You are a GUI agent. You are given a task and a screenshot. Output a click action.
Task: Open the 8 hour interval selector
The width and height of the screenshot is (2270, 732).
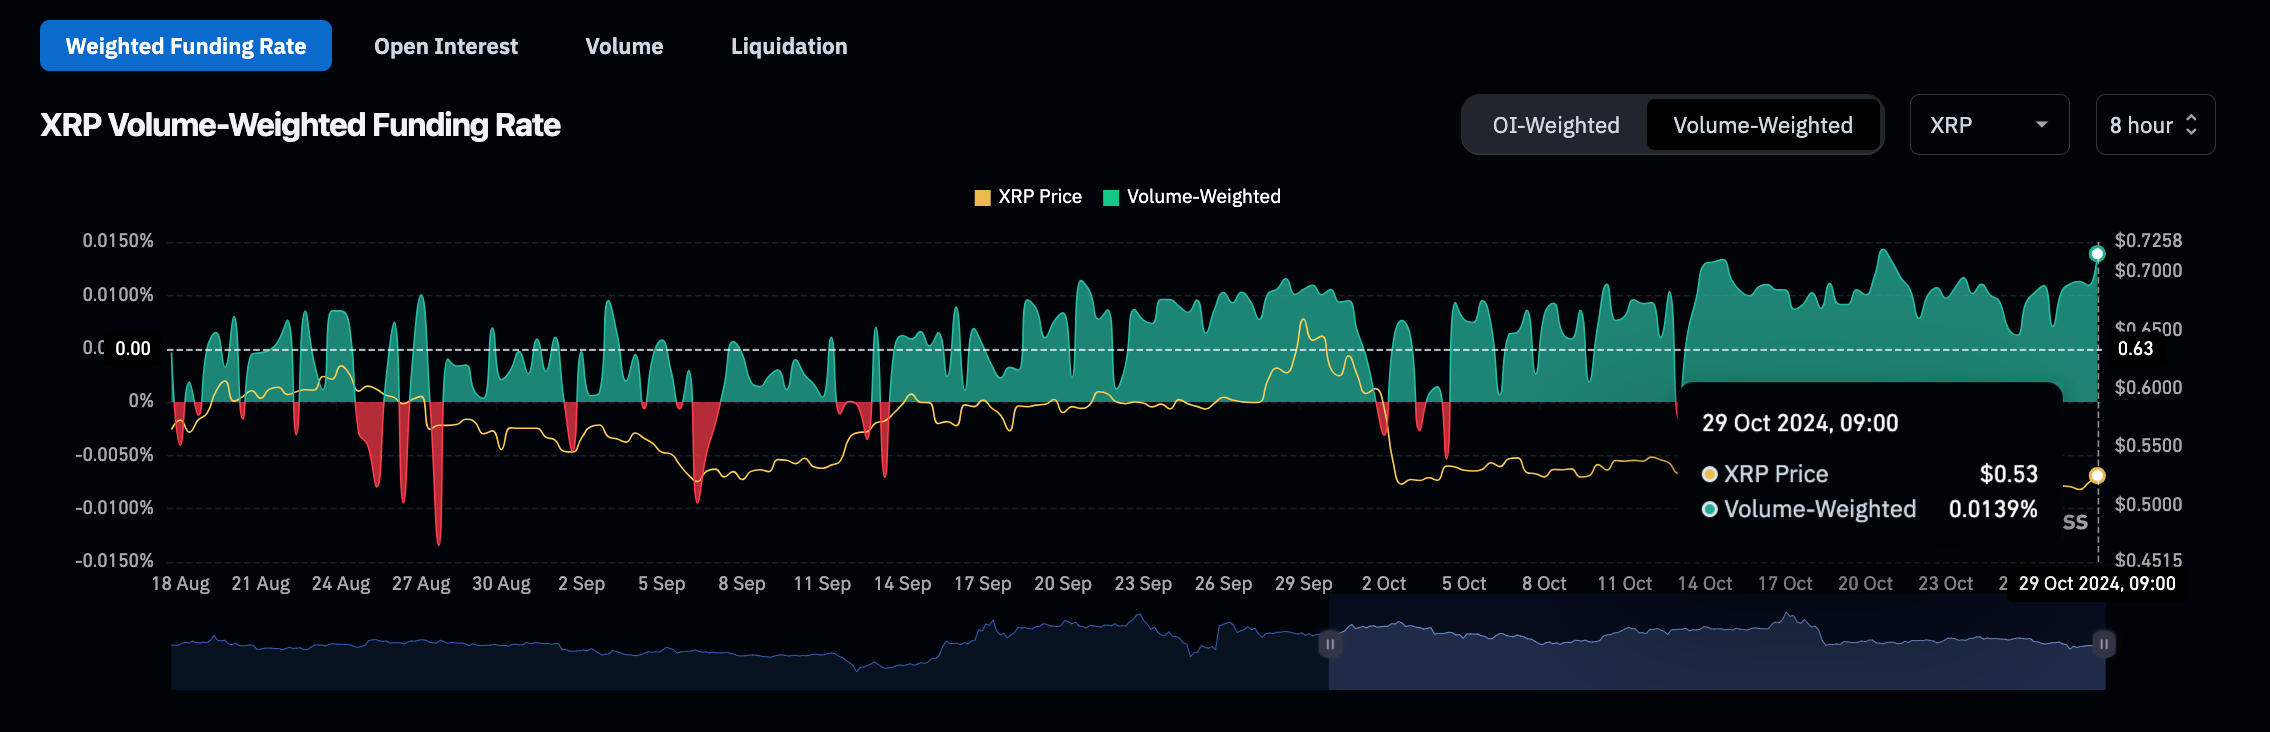[x=2155, y=125]
